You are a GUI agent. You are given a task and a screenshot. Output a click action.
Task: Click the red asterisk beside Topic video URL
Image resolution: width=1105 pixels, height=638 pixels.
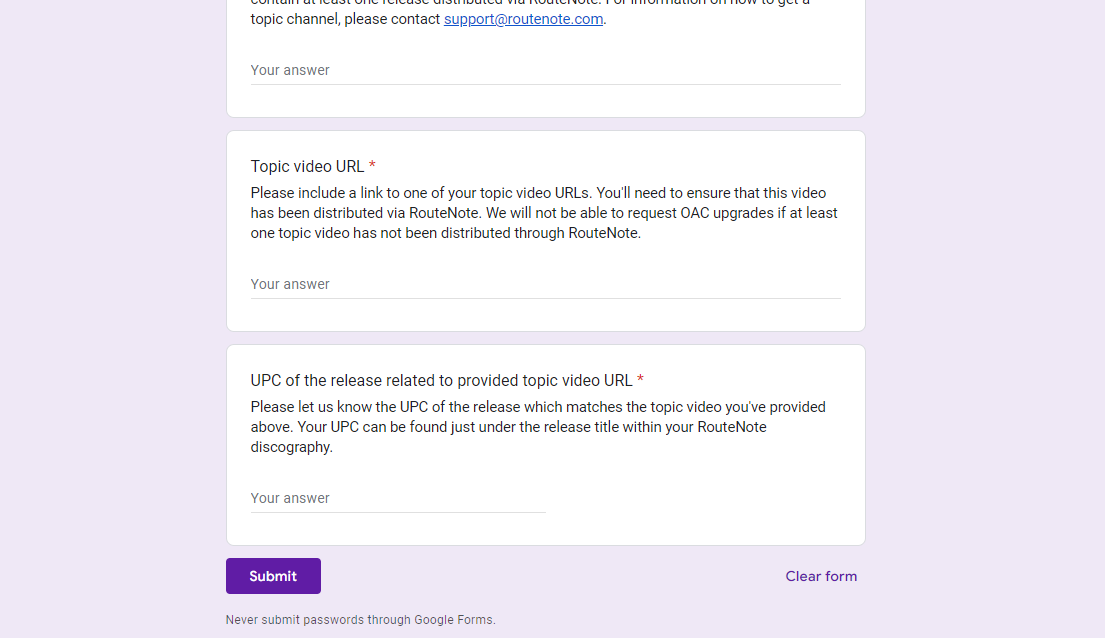coord(372,166)
